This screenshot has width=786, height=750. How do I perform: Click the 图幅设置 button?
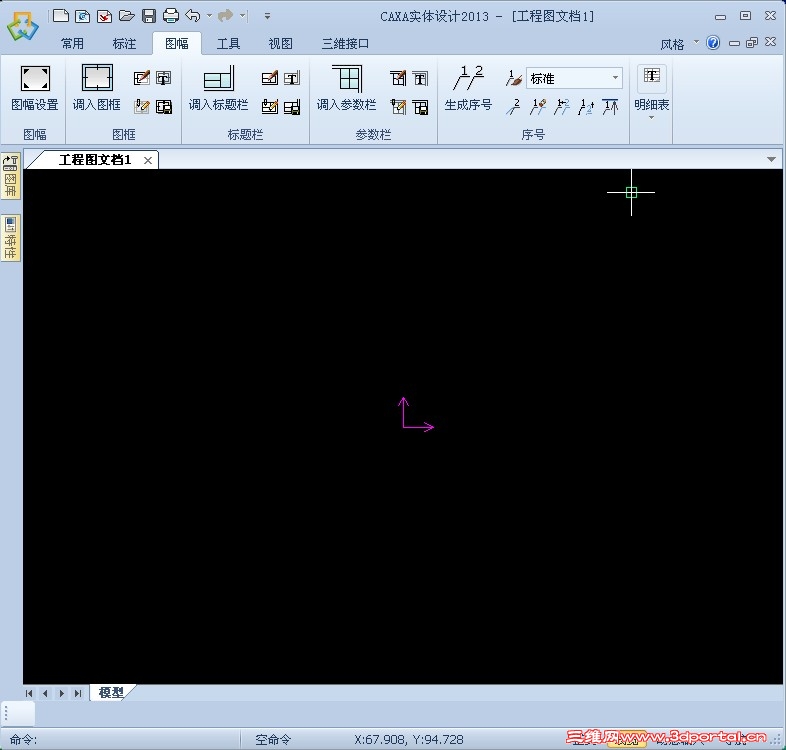(35, 88)
